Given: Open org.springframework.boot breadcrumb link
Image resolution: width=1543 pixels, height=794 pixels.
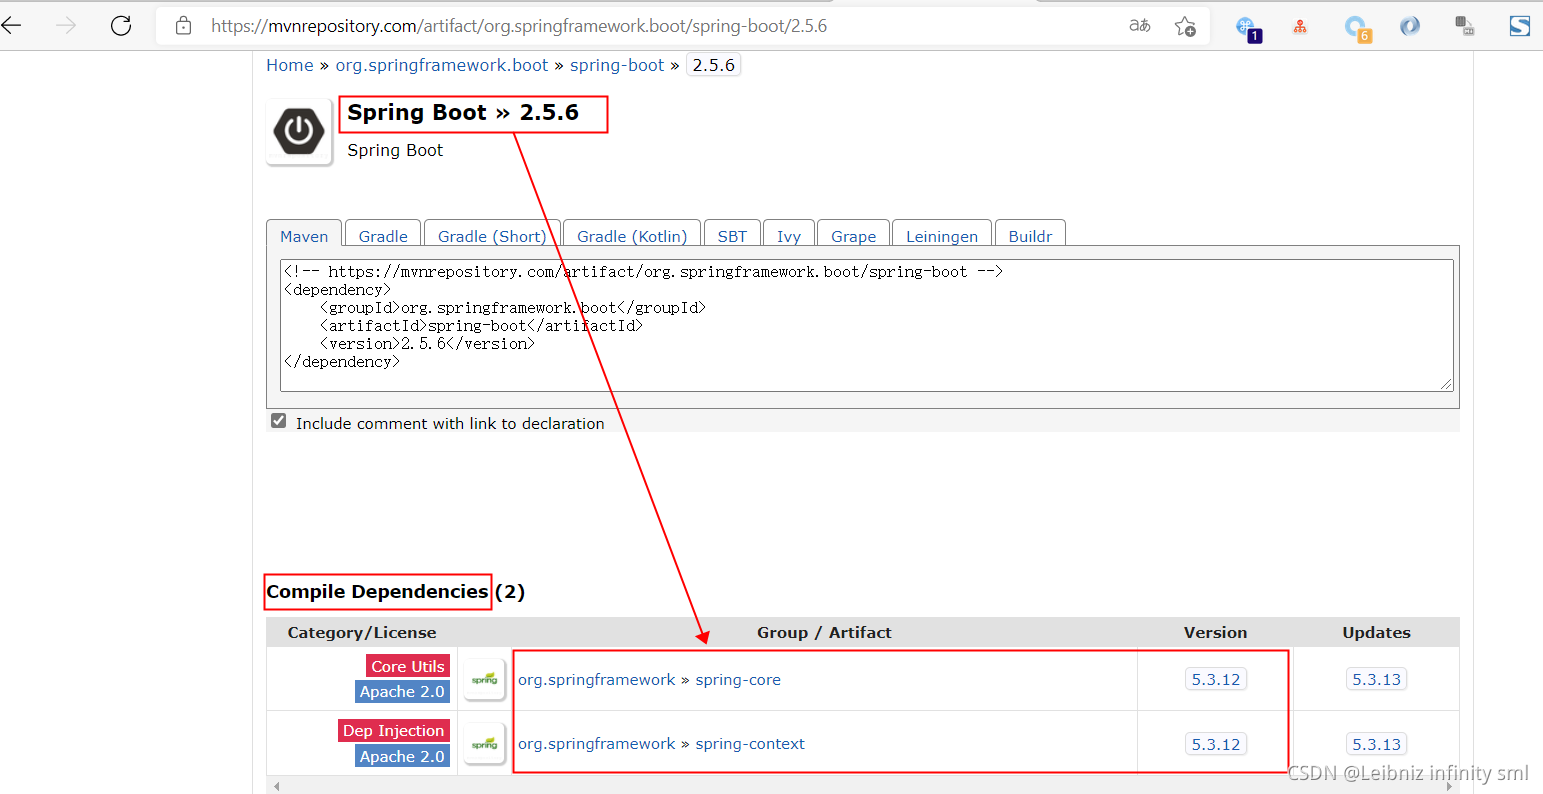Looking at the screenshot, I should pyautogui.click(x=442, y=65).
